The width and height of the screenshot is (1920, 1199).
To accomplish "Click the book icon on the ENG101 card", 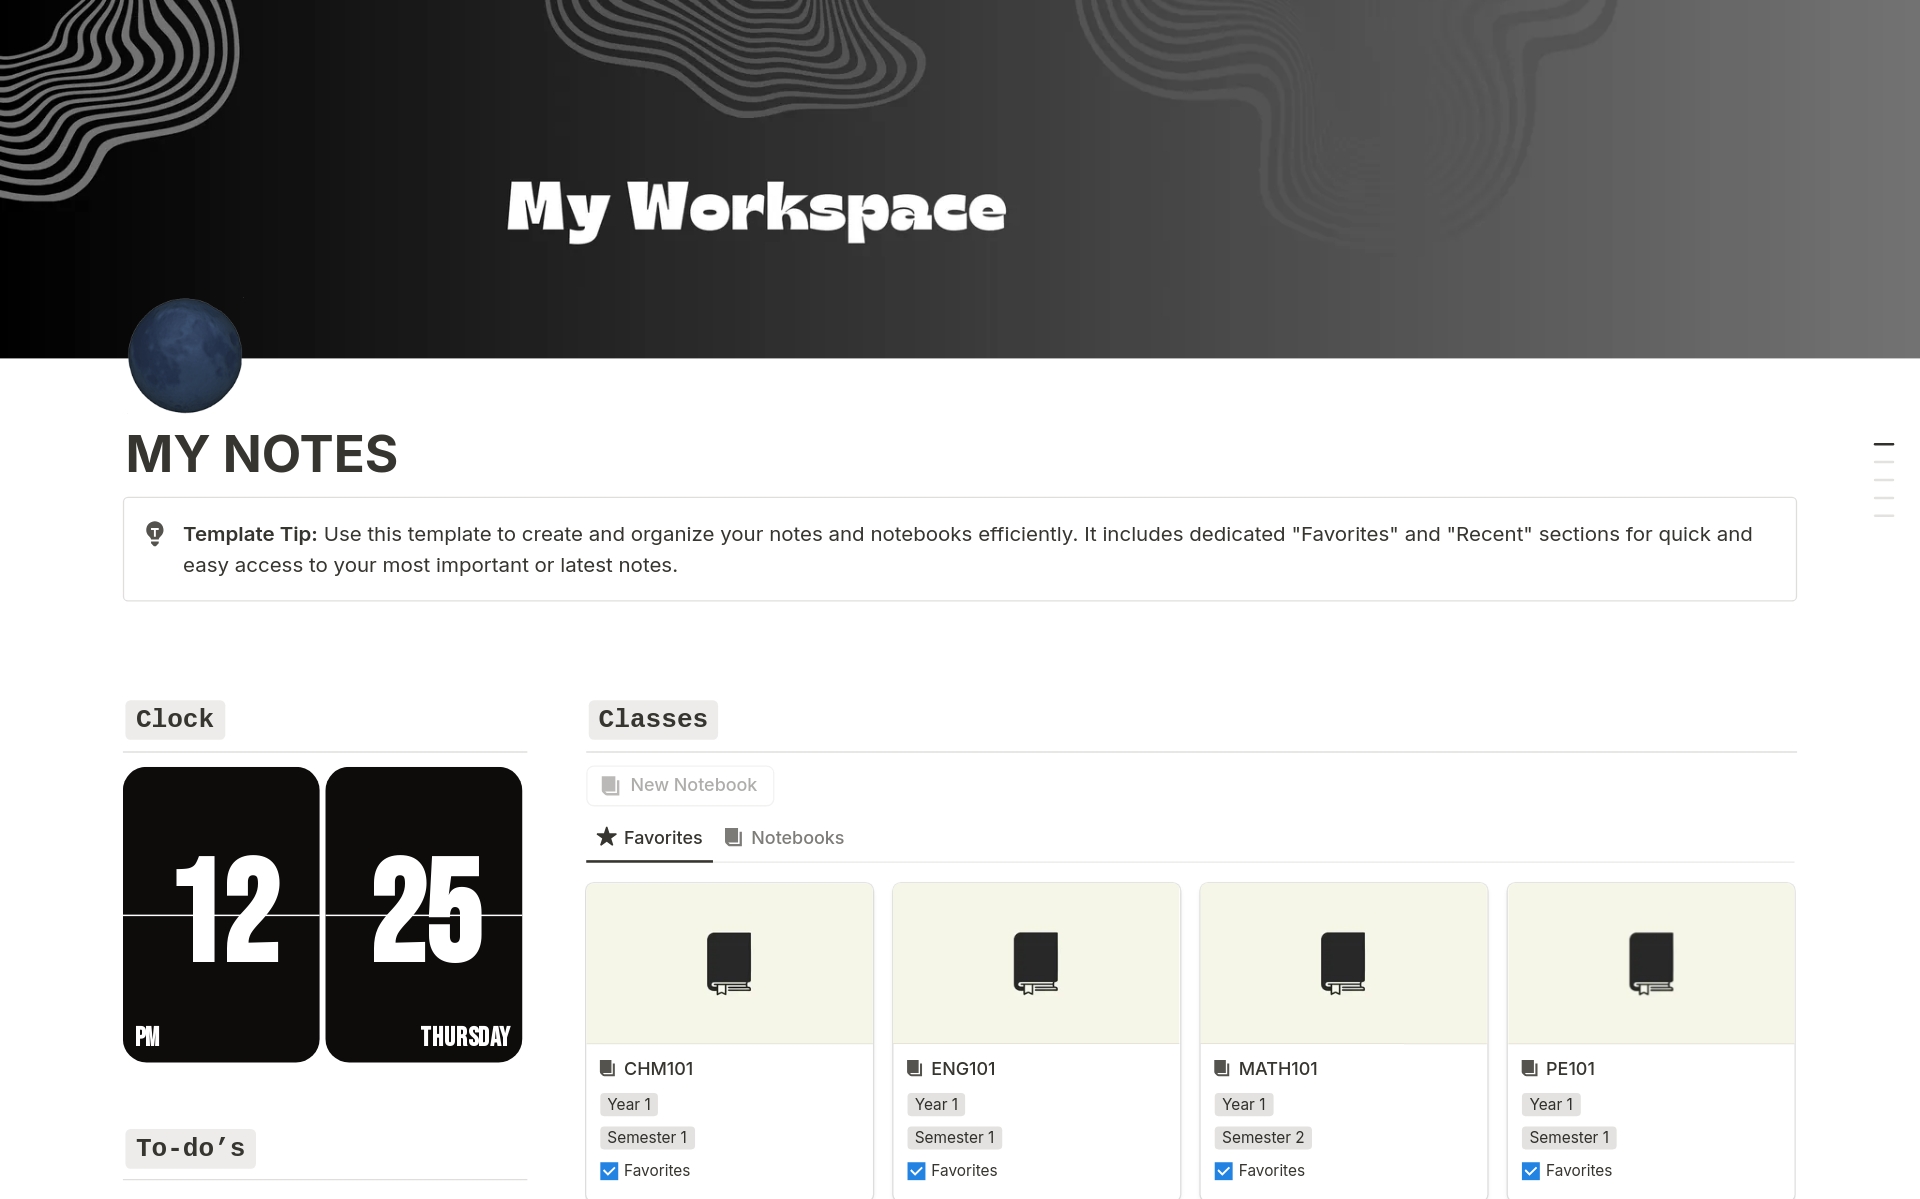I will pyautogui.click(x=1036, y=962).
